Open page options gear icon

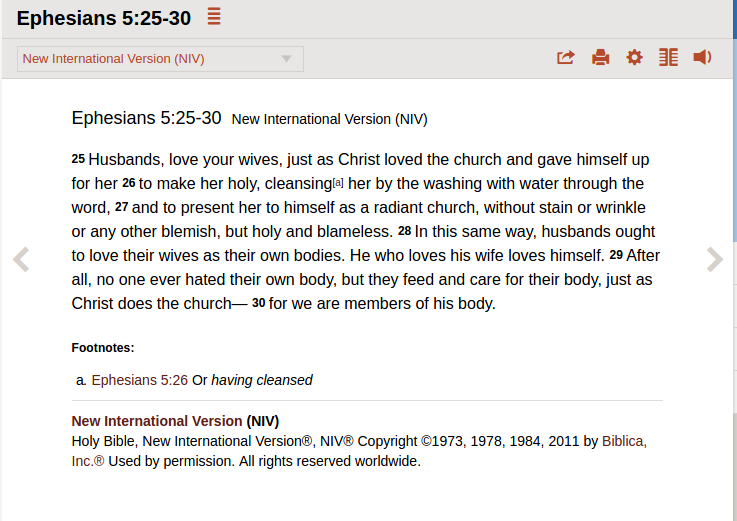pos(635,57)
